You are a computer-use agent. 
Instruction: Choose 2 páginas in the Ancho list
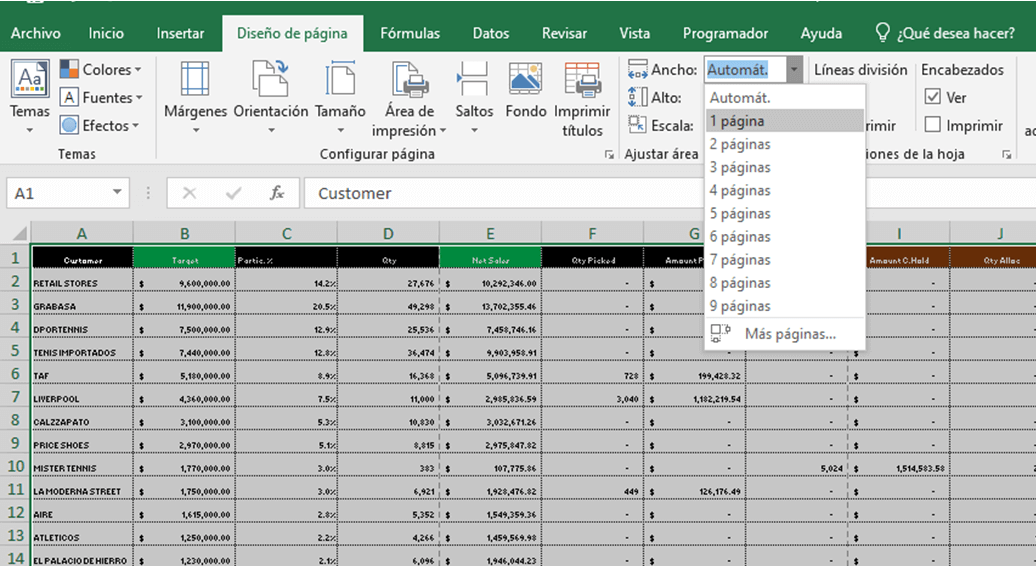tap(784, 144)
